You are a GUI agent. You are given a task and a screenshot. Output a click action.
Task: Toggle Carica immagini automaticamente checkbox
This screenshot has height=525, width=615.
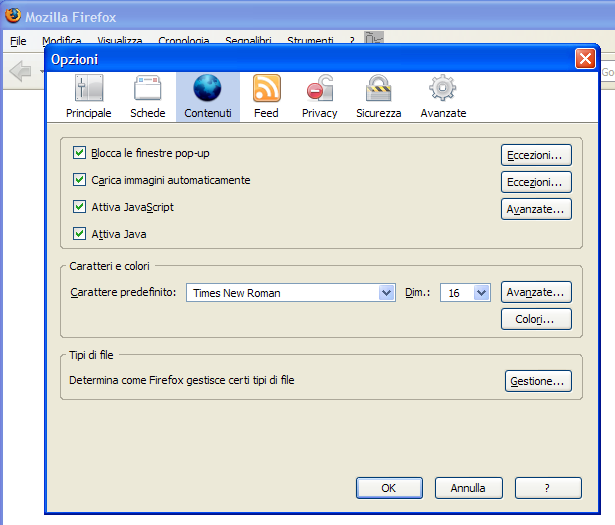tap(79, 180)
